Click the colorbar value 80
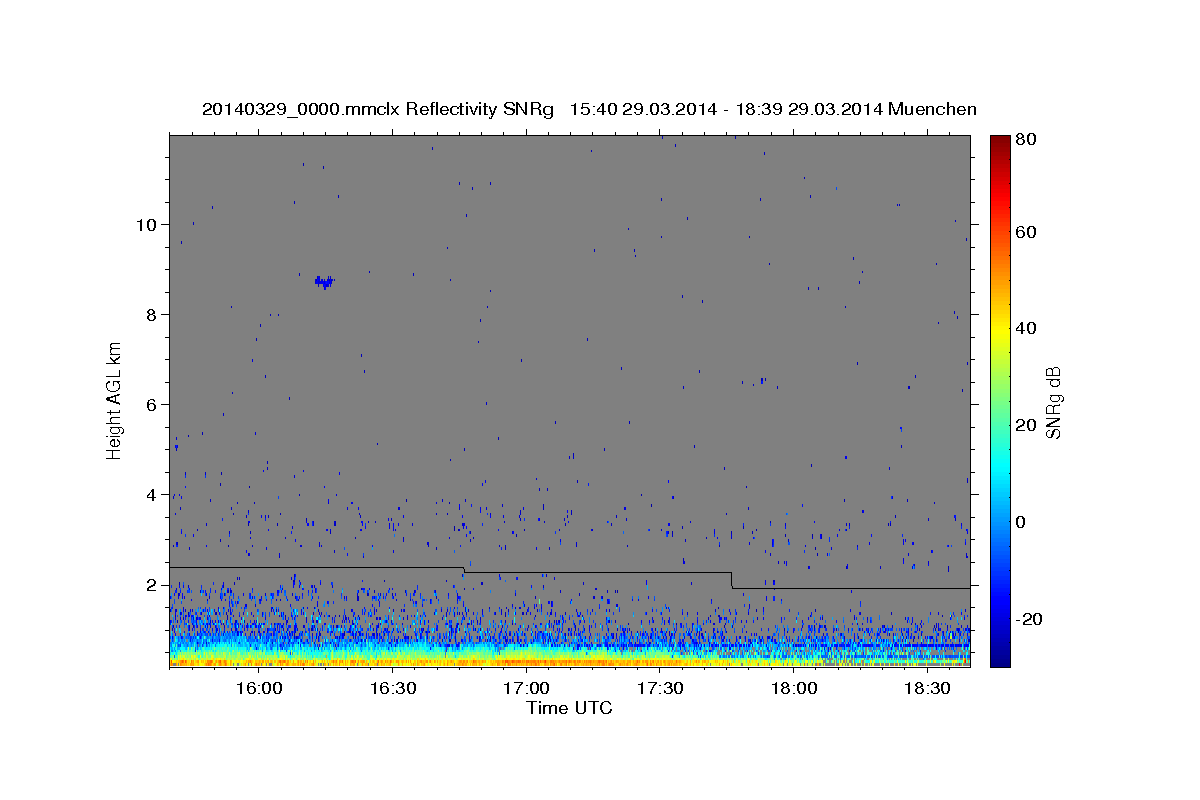This screenshot has height=800, width=1200. pos(1028,139)
